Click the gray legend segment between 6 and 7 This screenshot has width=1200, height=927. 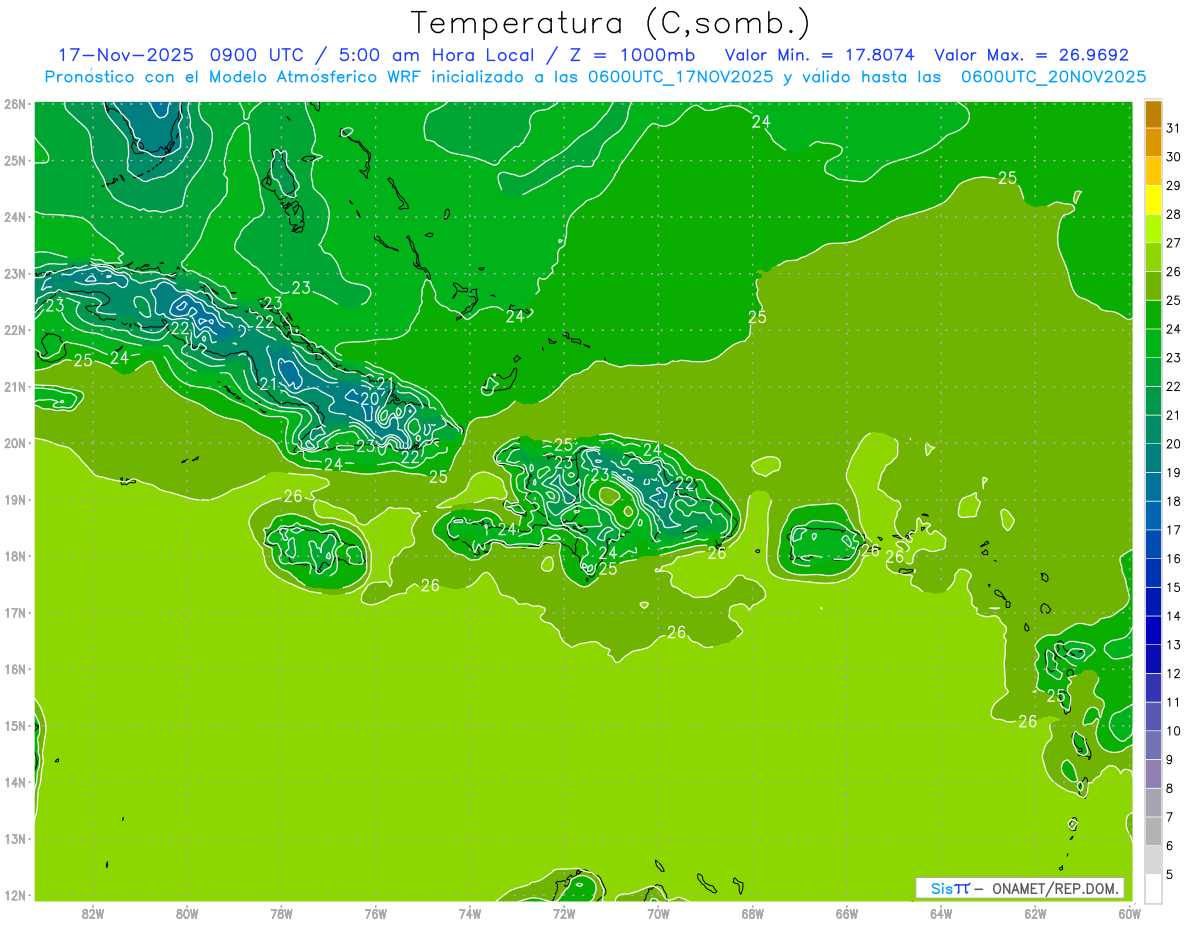tap(1153, 832)
